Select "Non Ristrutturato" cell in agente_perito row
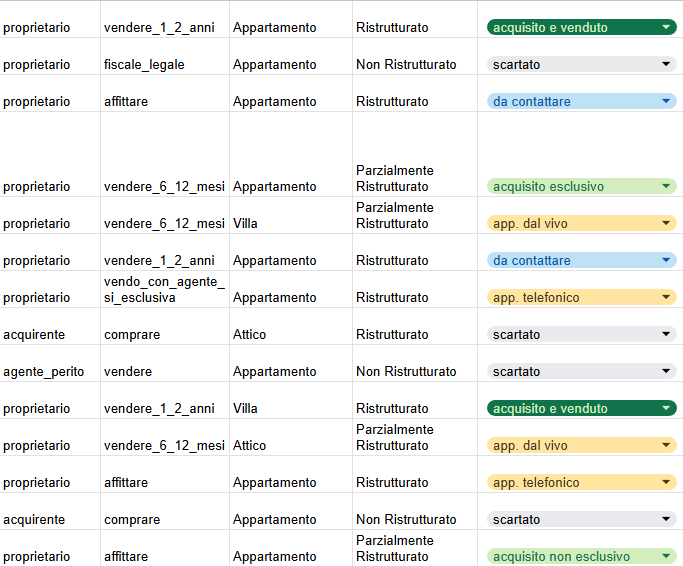This screenshot has height=566, width=683. point(406,372)
